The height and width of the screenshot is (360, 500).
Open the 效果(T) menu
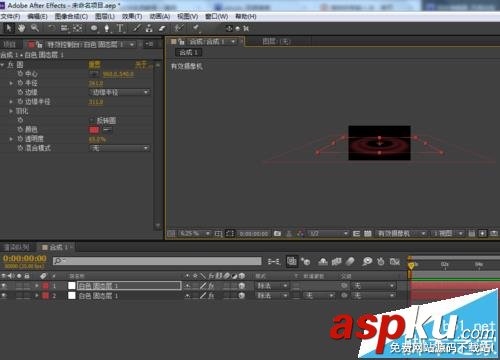(x=132, y=16)
